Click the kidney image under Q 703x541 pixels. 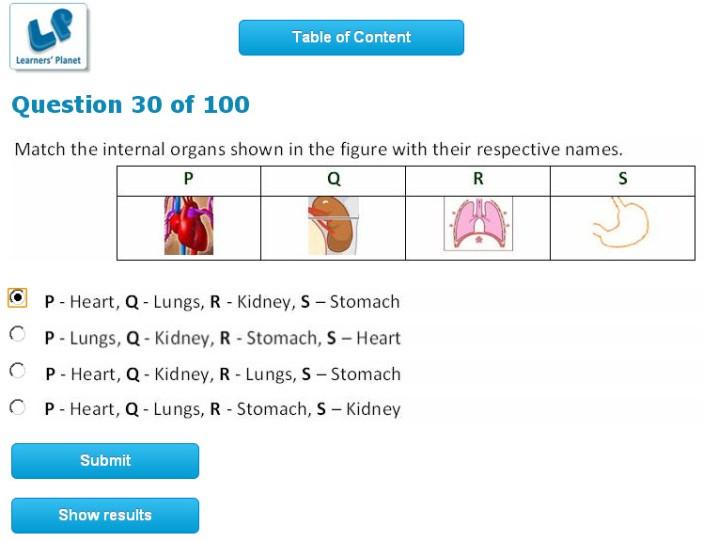coord(332,226)
